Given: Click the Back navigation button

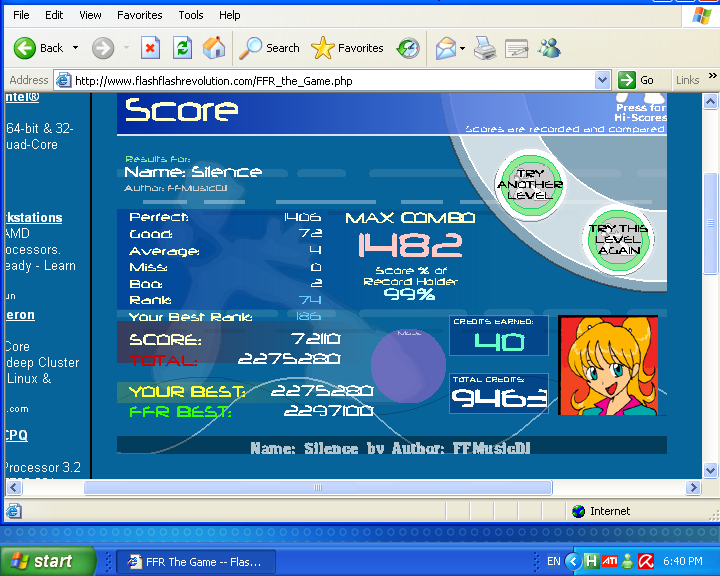Looking at the screenshot, I should pyautogui.click(x=38, y=48).
